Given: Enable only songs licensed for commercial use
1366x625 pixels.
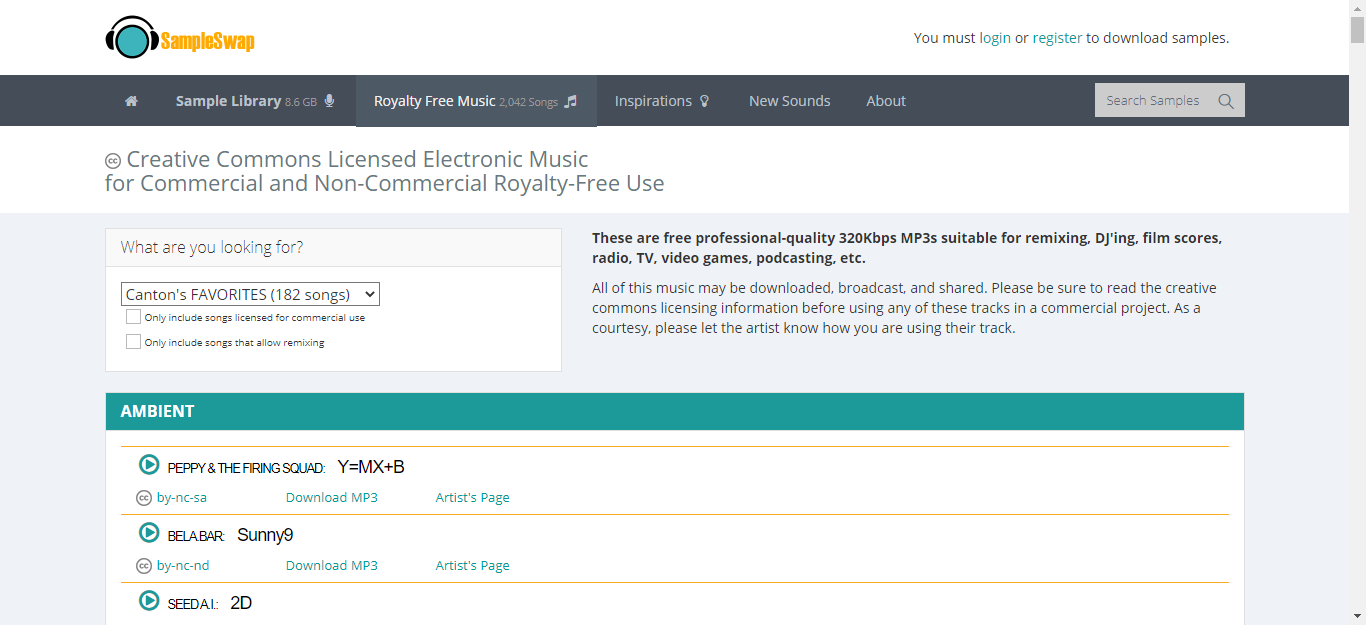Looking at the screenshot, I should pyautogui.click(x=134, y=317).
